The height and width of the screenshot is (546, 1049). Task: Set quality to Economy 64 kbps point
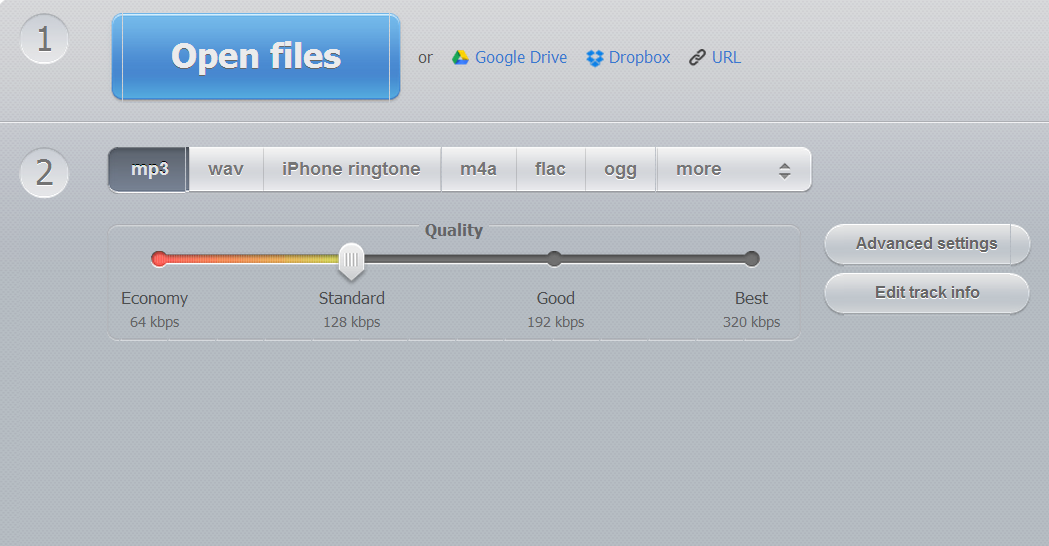click(159, 259)
